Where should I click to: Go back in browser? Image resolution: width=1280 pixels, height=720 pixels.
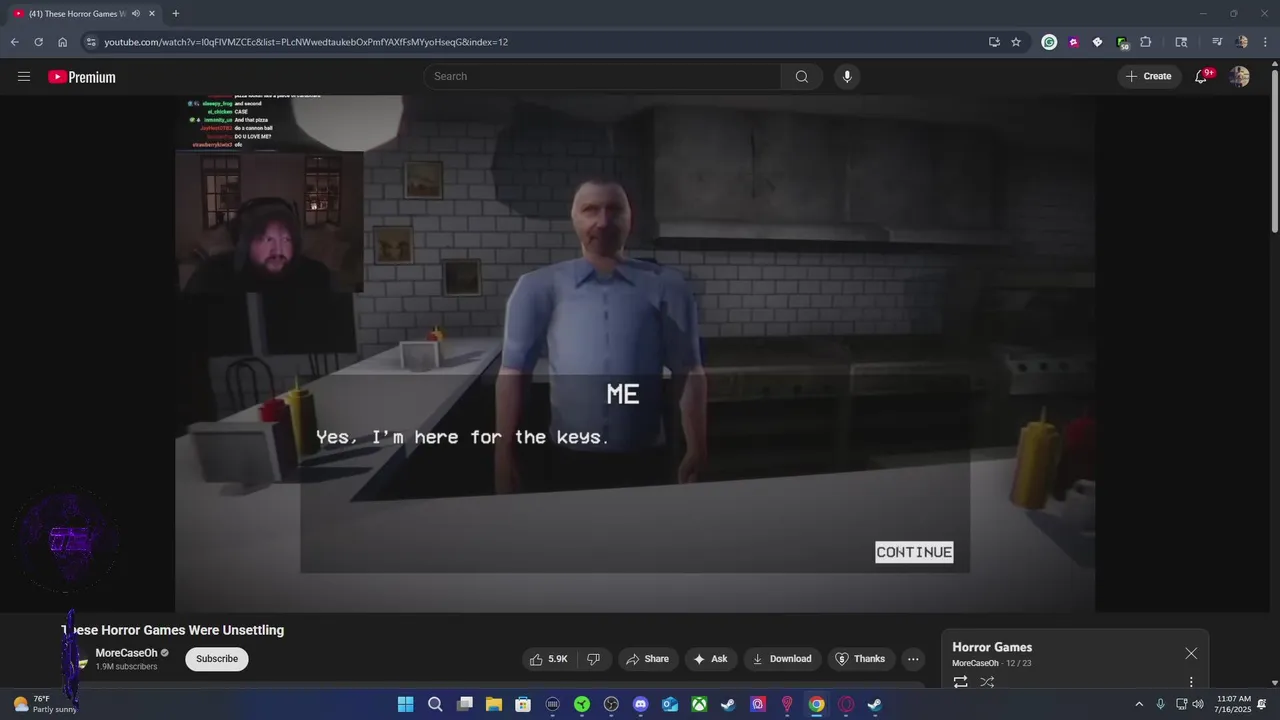[14, 42]
